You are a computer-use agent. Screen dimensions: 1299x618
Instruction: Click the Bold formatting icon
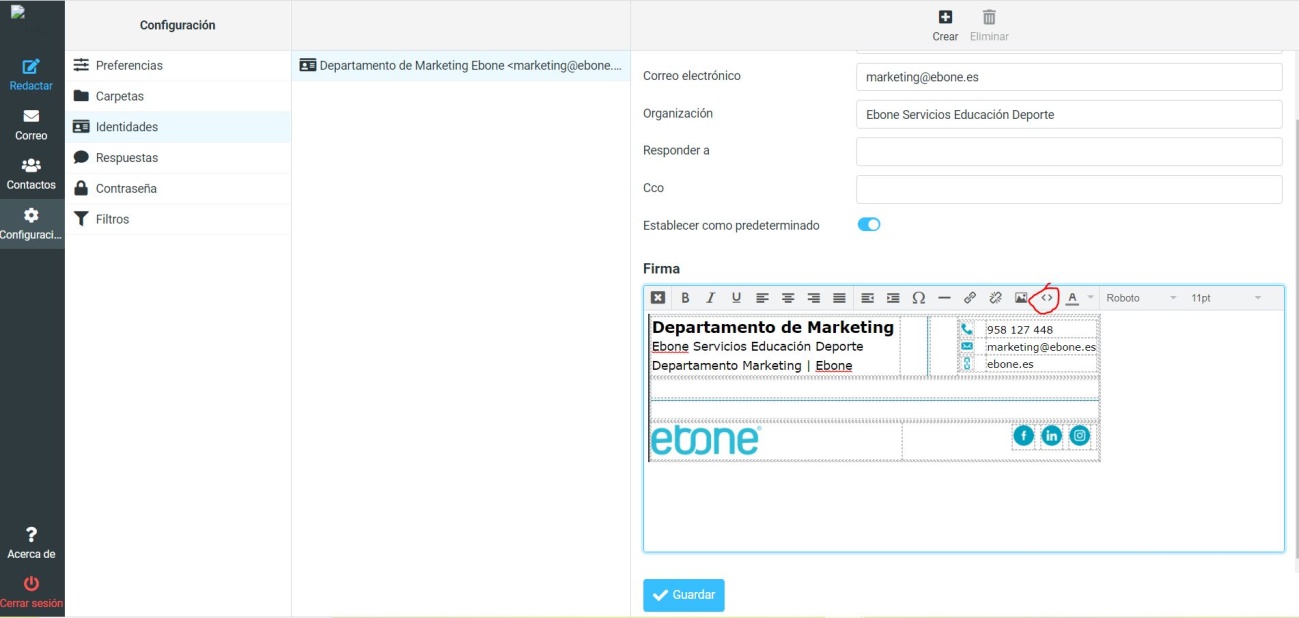pos(685,298)
